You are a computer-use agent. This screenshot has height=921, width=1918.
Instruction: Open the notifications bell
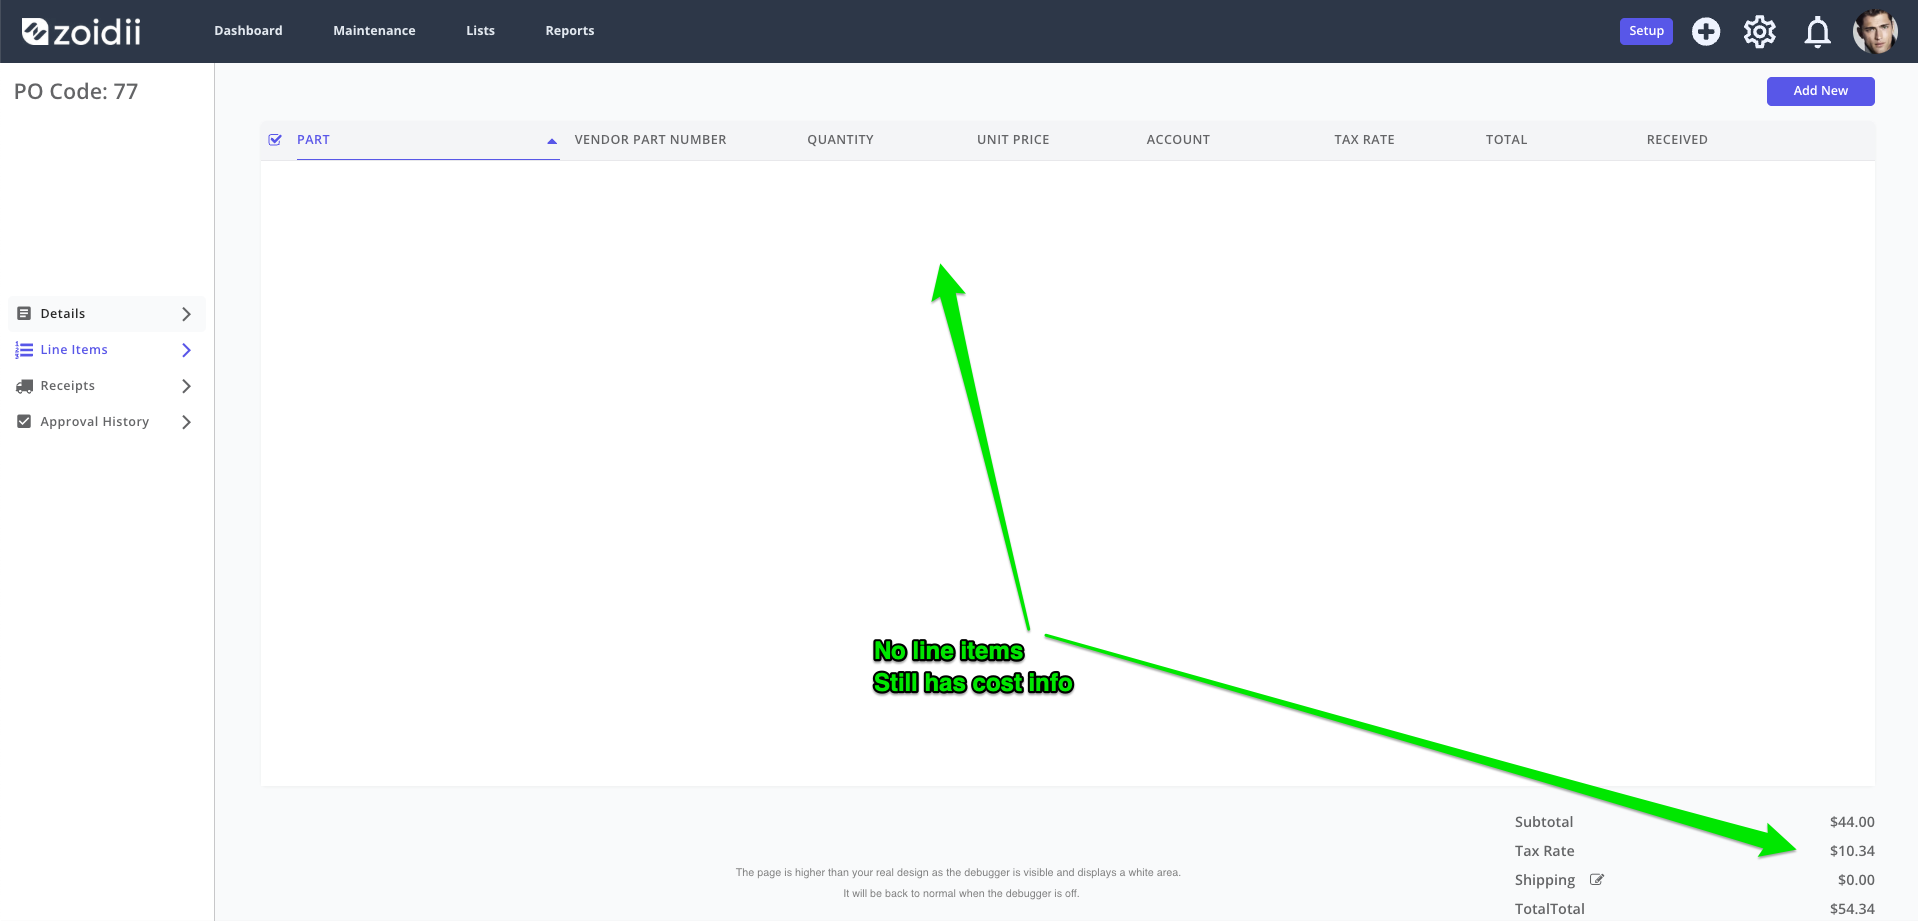(x=1817, y=32)
